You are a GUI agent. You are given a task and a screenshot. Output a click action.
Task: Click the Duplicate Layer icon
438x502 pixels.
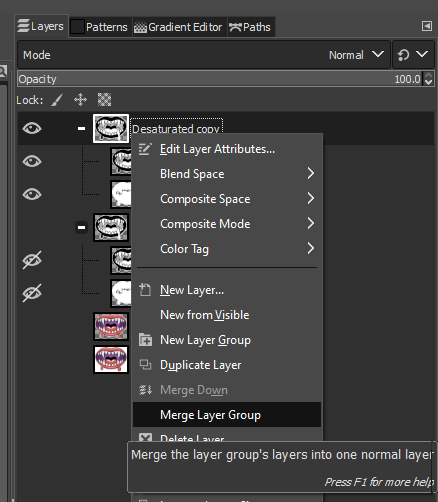[x=145, y=365]
